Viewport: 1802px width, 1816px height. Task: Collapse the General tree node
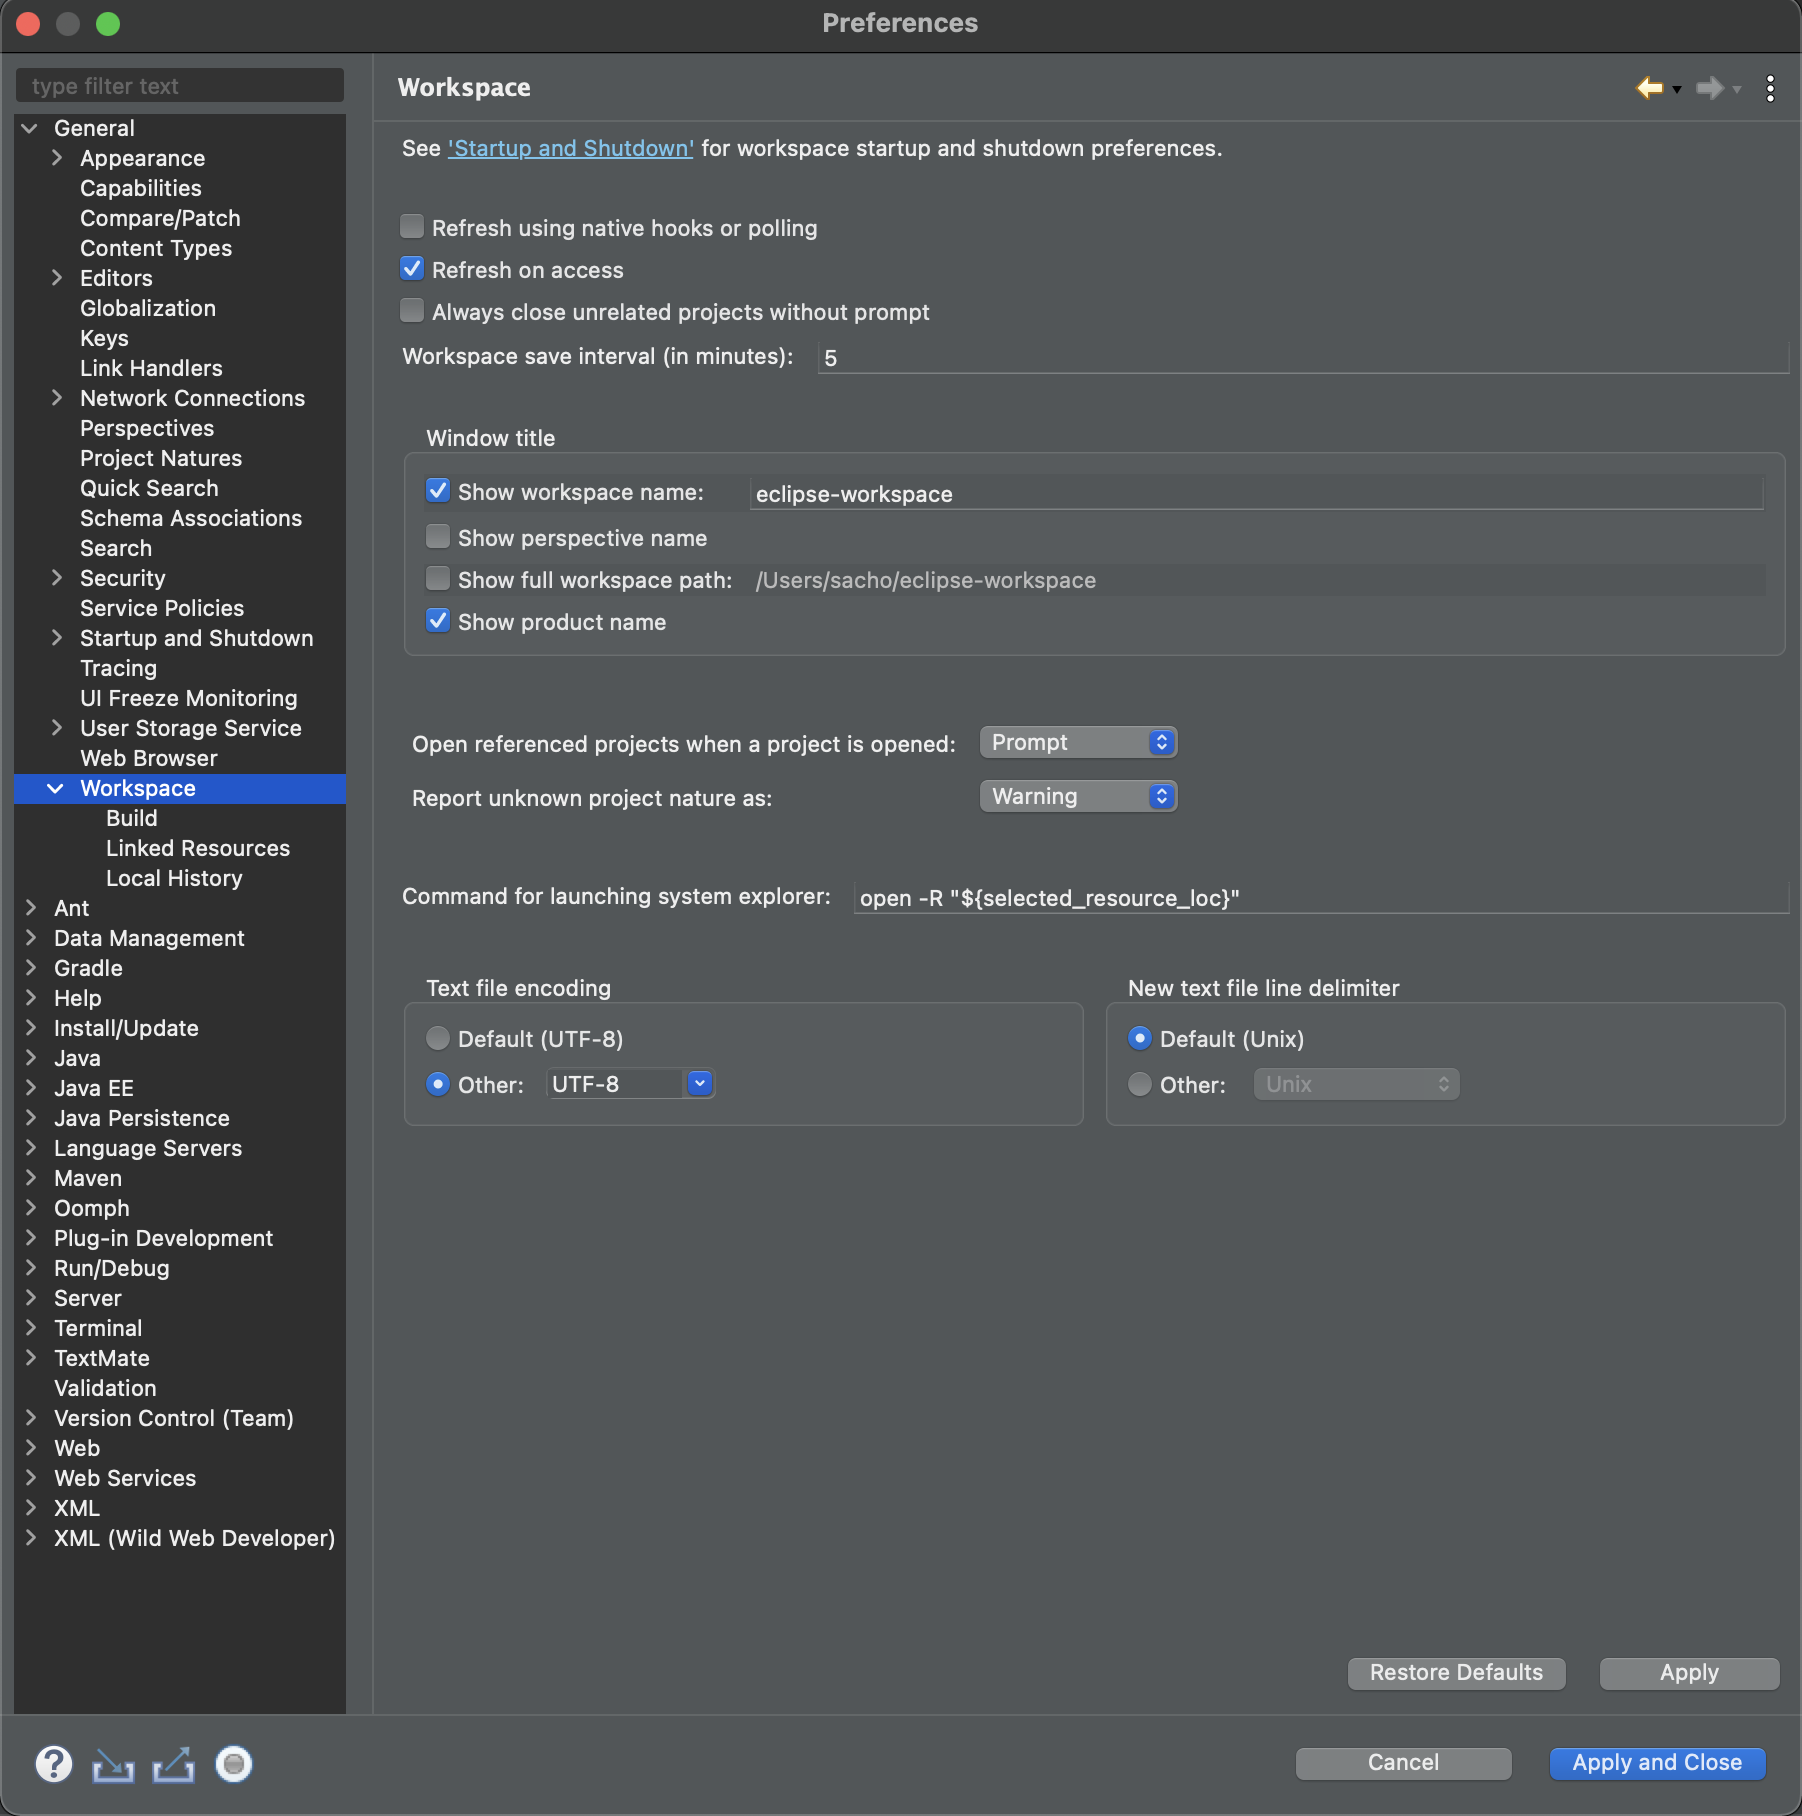tap(30, 128)
